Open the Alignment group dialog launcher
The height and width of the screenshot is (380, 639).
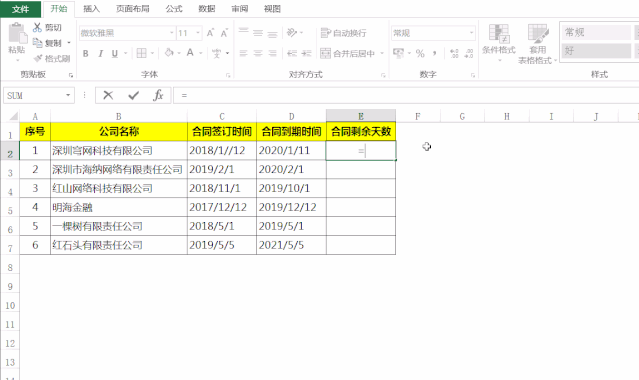pyautogui.click(x=383, y=75)
